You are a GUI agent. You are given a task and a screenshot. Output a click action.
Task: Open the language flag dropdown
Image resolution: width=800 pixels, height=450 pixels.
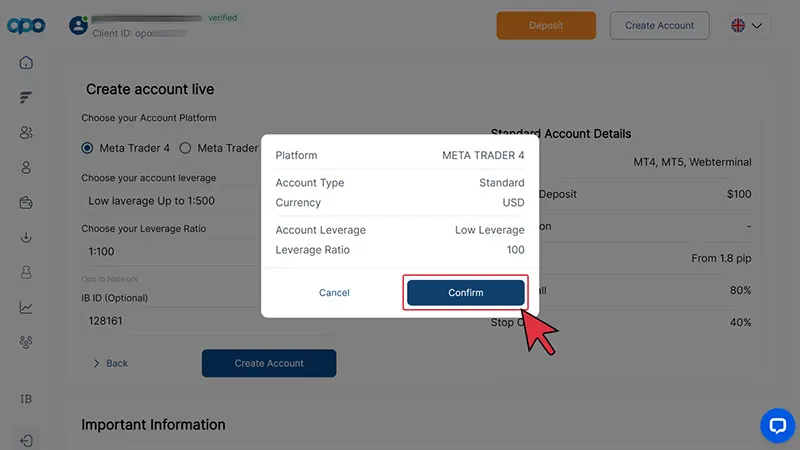[746, 25]
